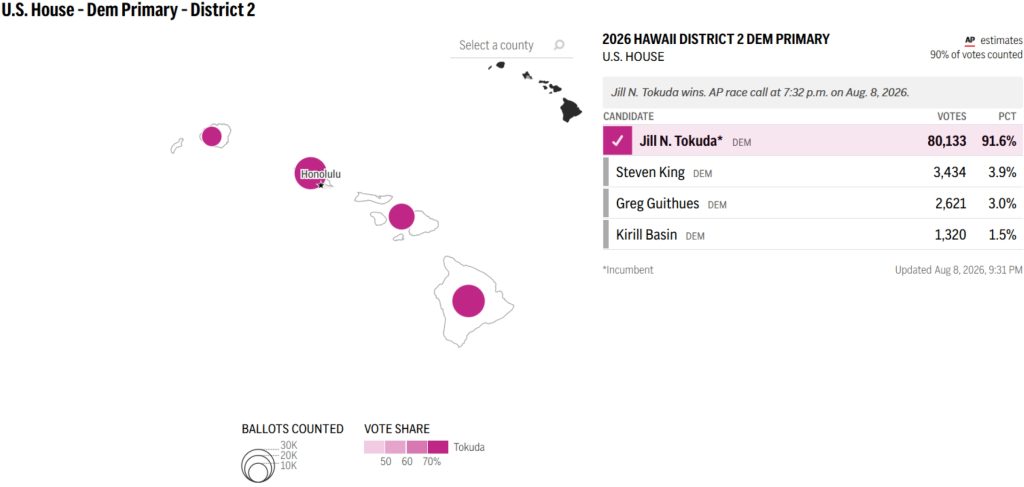Click the darkest 70% Tokuda vote share swatch

[x=438, y=447]
